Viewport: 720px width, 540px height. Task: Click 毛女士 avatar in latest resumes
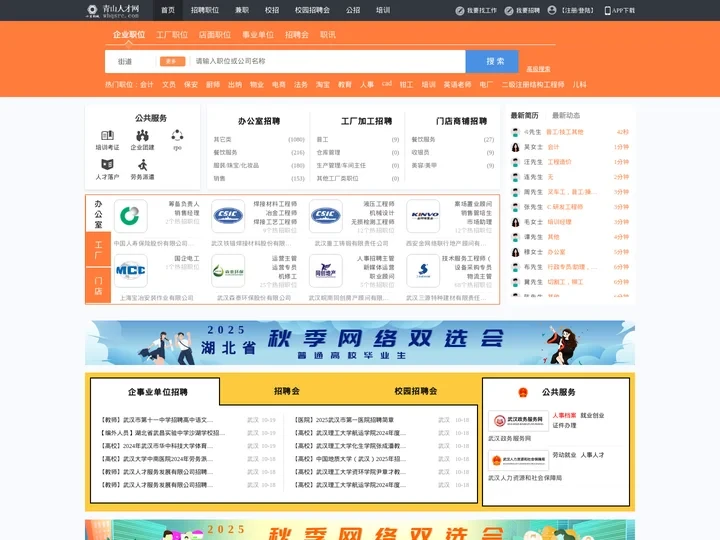click(x=515, y=222)
